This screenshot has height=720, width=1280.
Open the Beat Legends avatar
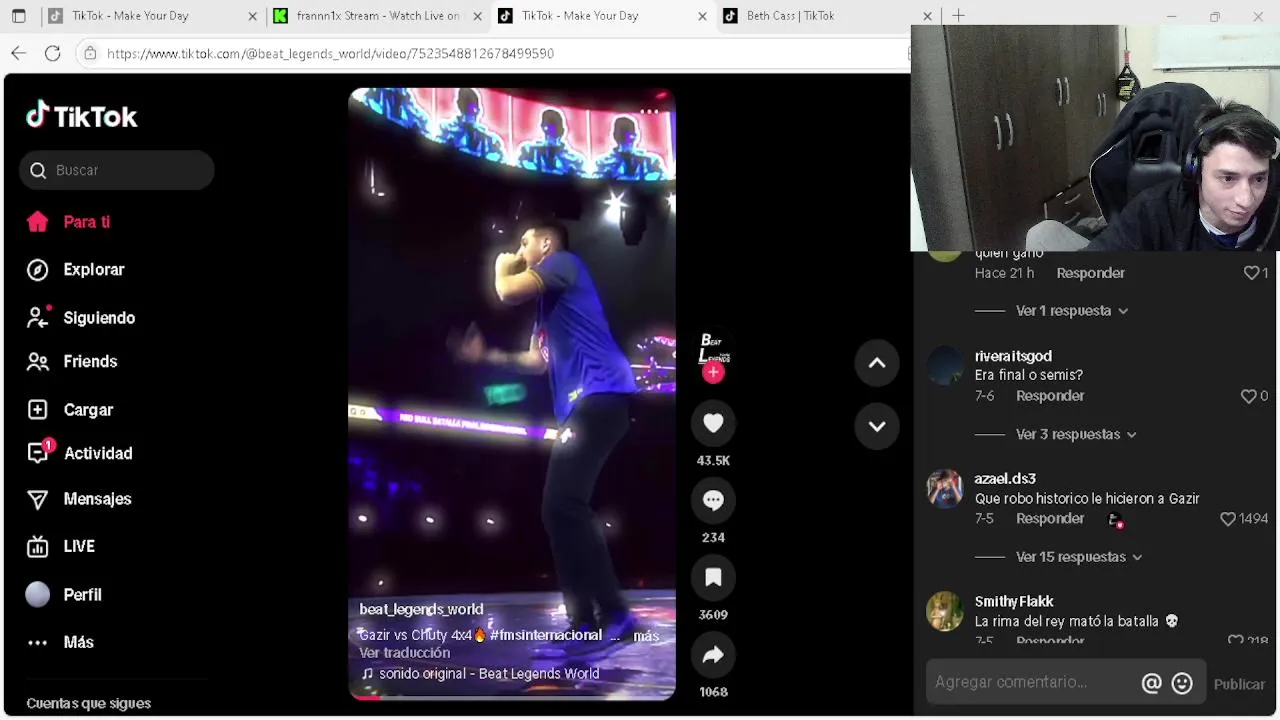point(713,348)
